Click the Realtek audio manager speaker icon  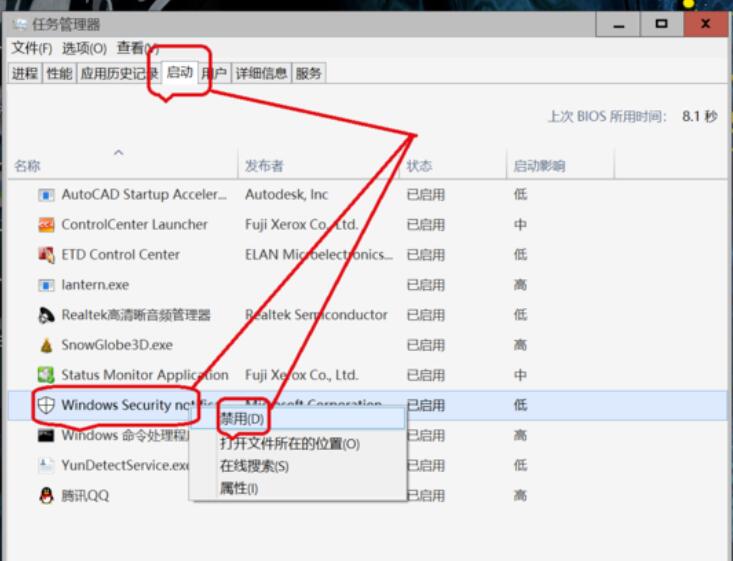pos(46,315)
